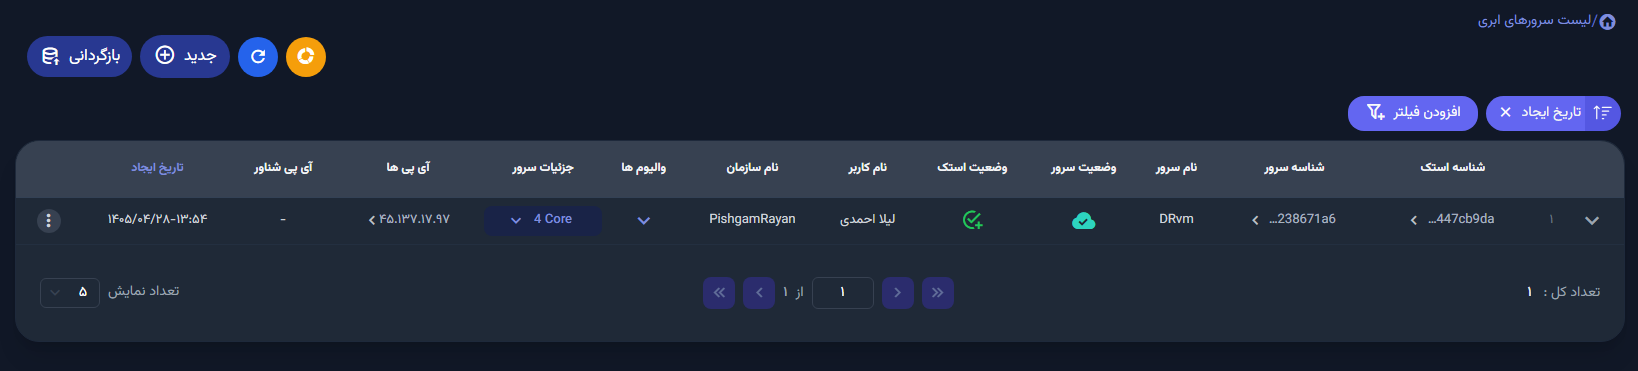Open the three-dot row actions menu
Screen dimensions: 1638x371
[49, 220]
